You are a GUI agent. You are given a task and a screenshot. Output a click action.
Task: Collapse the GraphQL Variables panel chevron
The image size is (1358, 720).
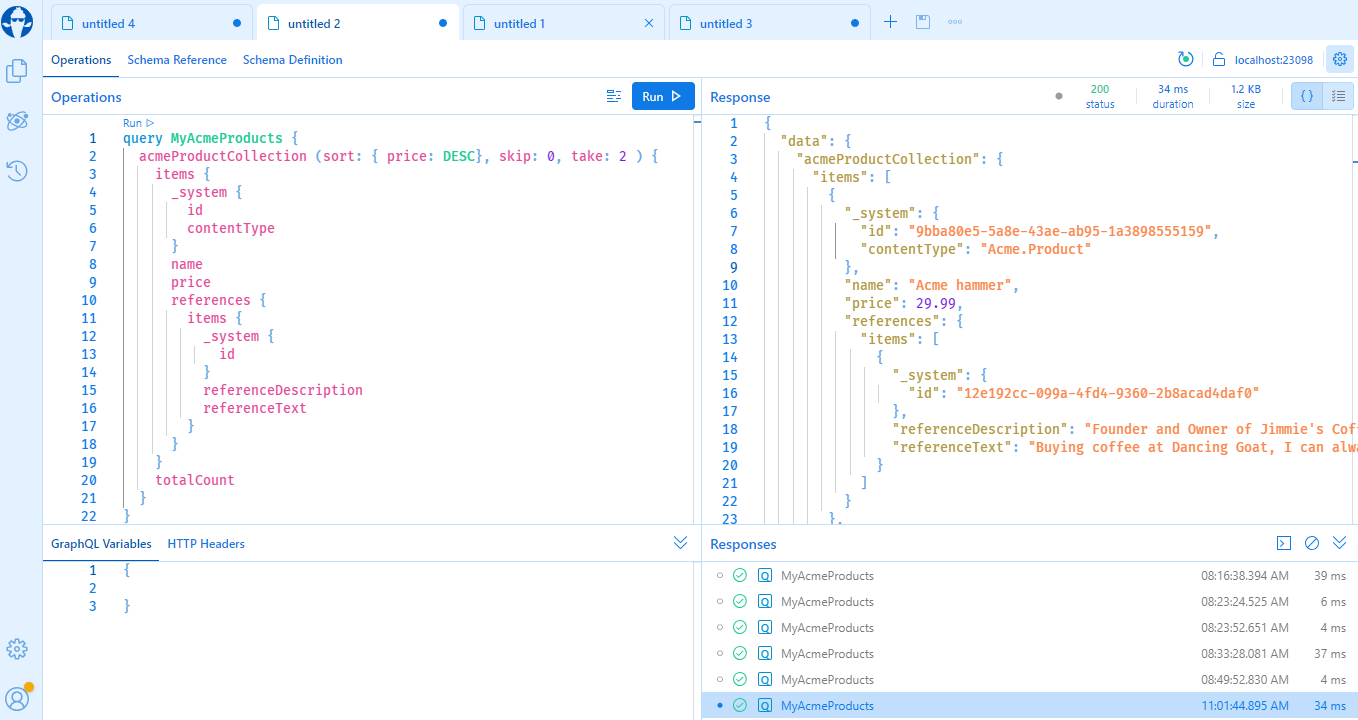(x=681, y=543)
